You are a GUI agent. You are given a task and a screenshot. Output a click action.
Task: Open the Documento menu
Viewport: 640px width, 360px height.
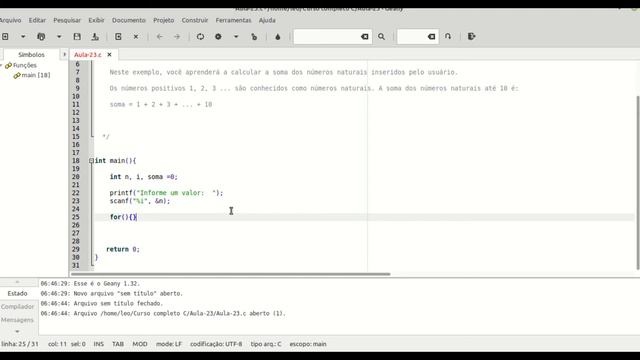129,20
